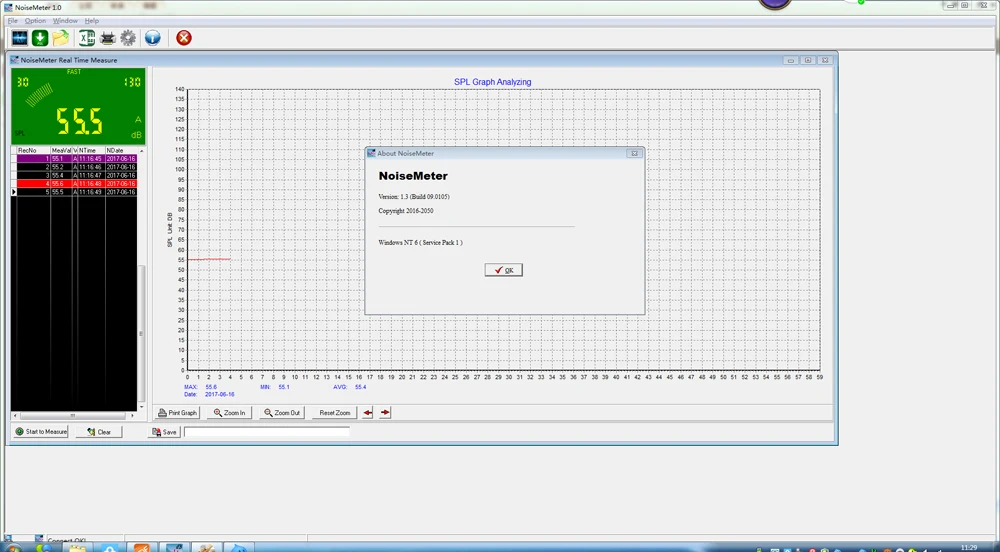Screen dimensions: 1000x552
Task: Select record row 1 with value 55.1
Action: point(77,159)
